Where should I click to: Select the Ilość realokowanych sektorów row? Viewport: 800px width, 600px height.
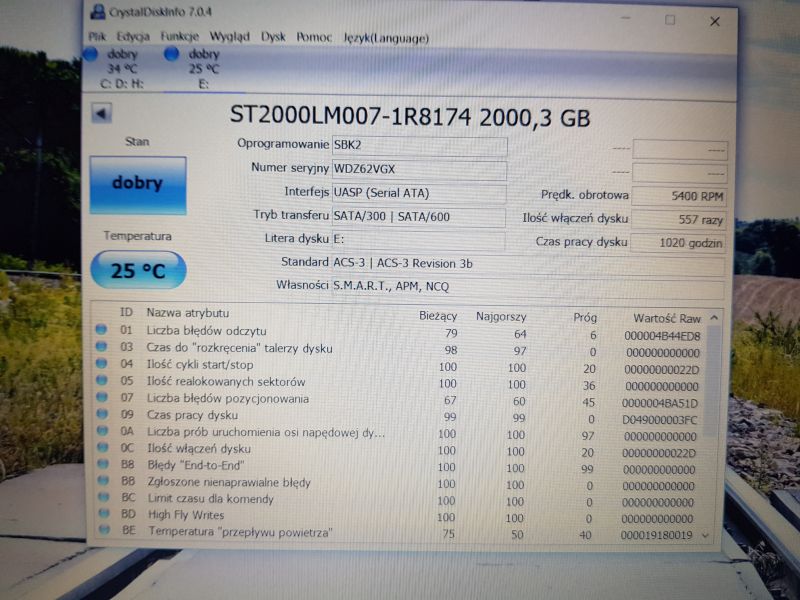(x=399, y=384)
